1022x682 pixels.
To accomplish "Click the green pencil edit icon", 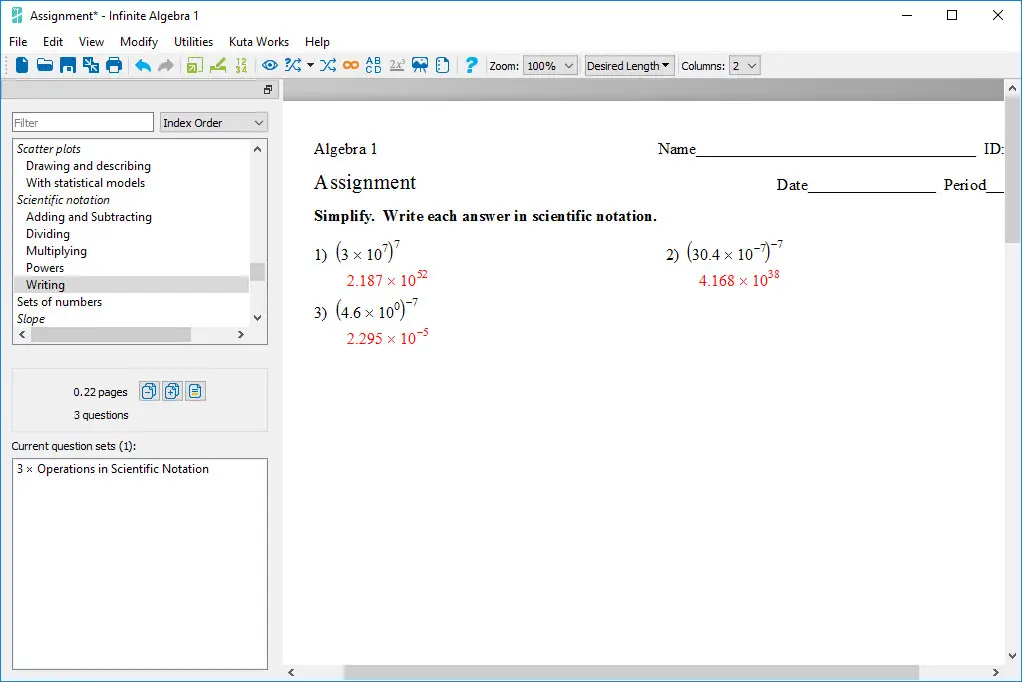I will pyautogui.click(x=218, y=65).
